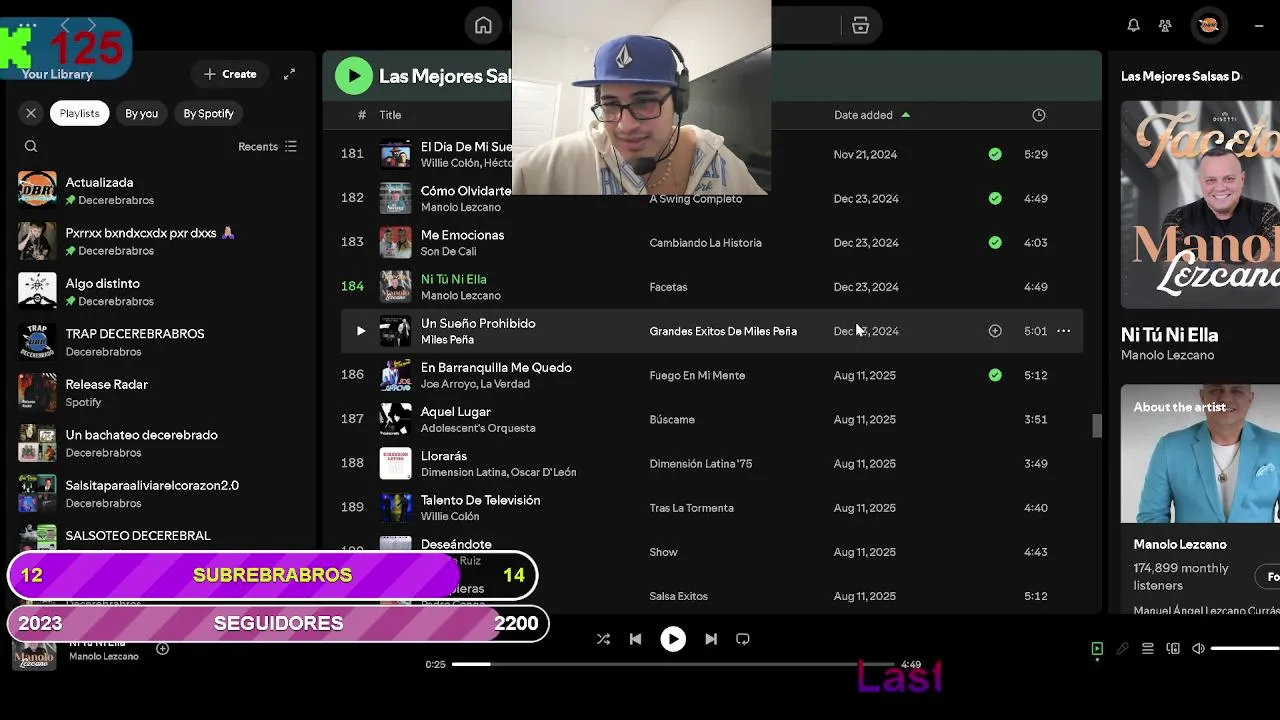Mute the volume speaker icon
The height and width of the screenshot is (720, 1280).
point(1198,649)
